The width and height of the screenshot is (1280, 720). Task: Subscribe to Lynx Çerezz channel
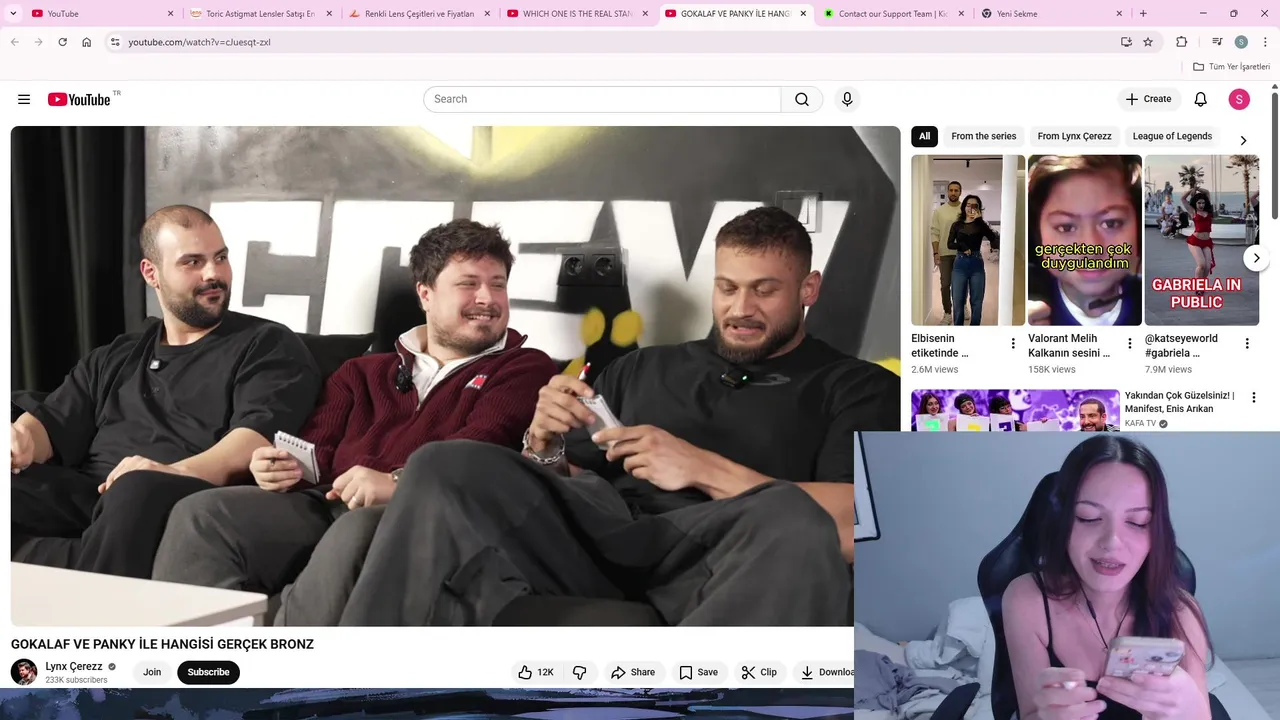pyautogui.click(x=208, y=672)
